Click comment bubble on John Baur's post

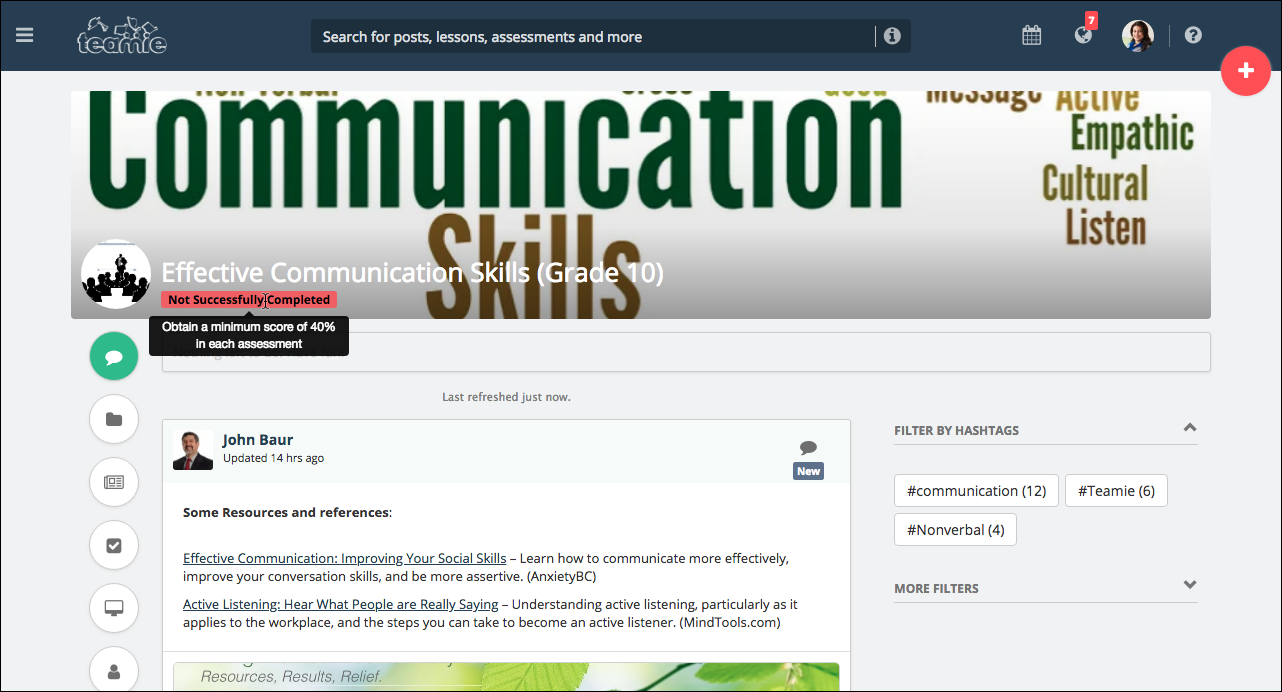808,447
